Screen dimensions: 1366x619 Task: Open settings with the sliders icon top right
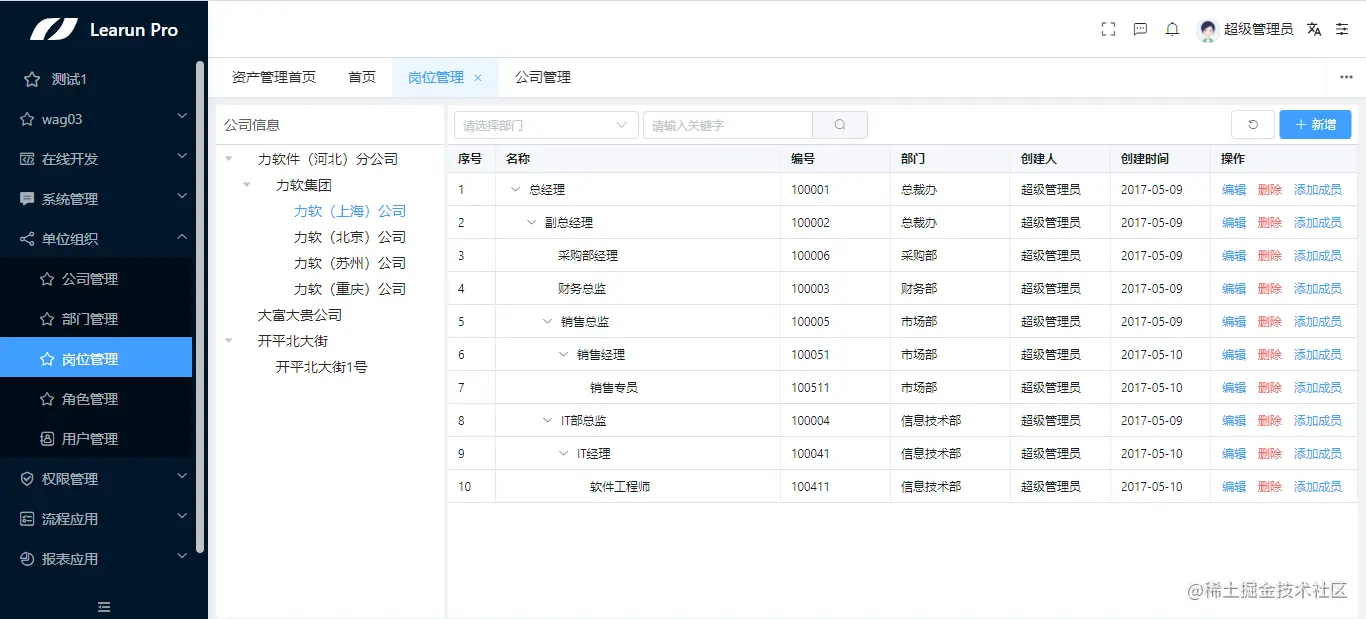coord(1343,29)
